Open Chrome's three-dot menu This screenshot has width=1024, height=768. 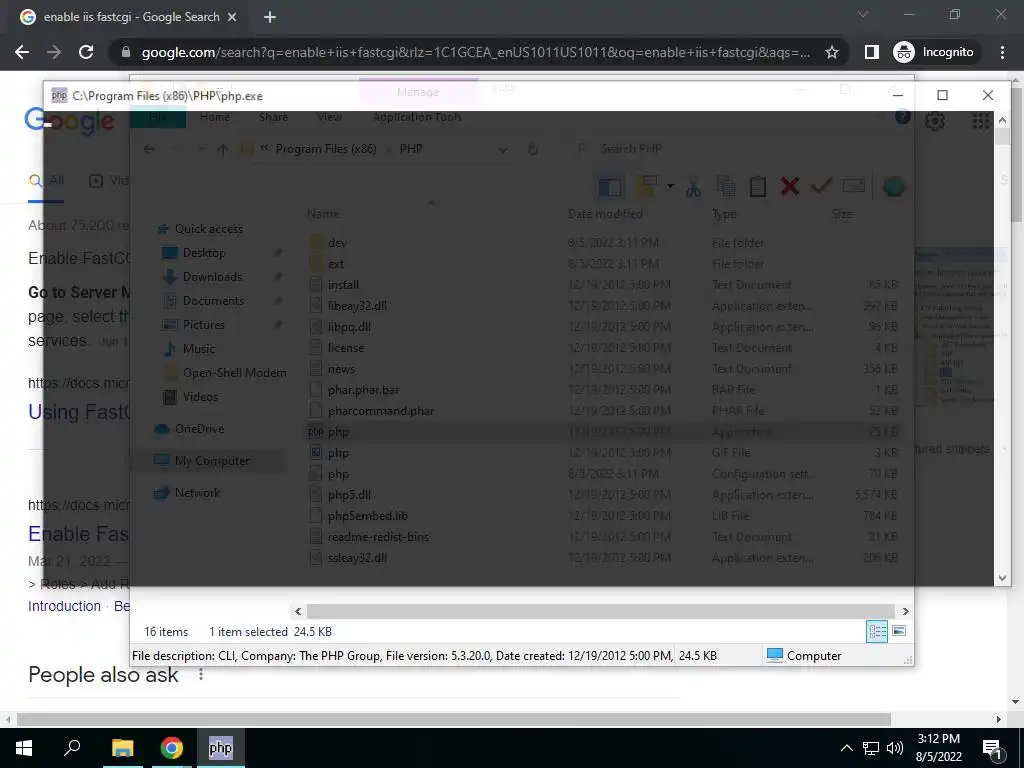1002,52
